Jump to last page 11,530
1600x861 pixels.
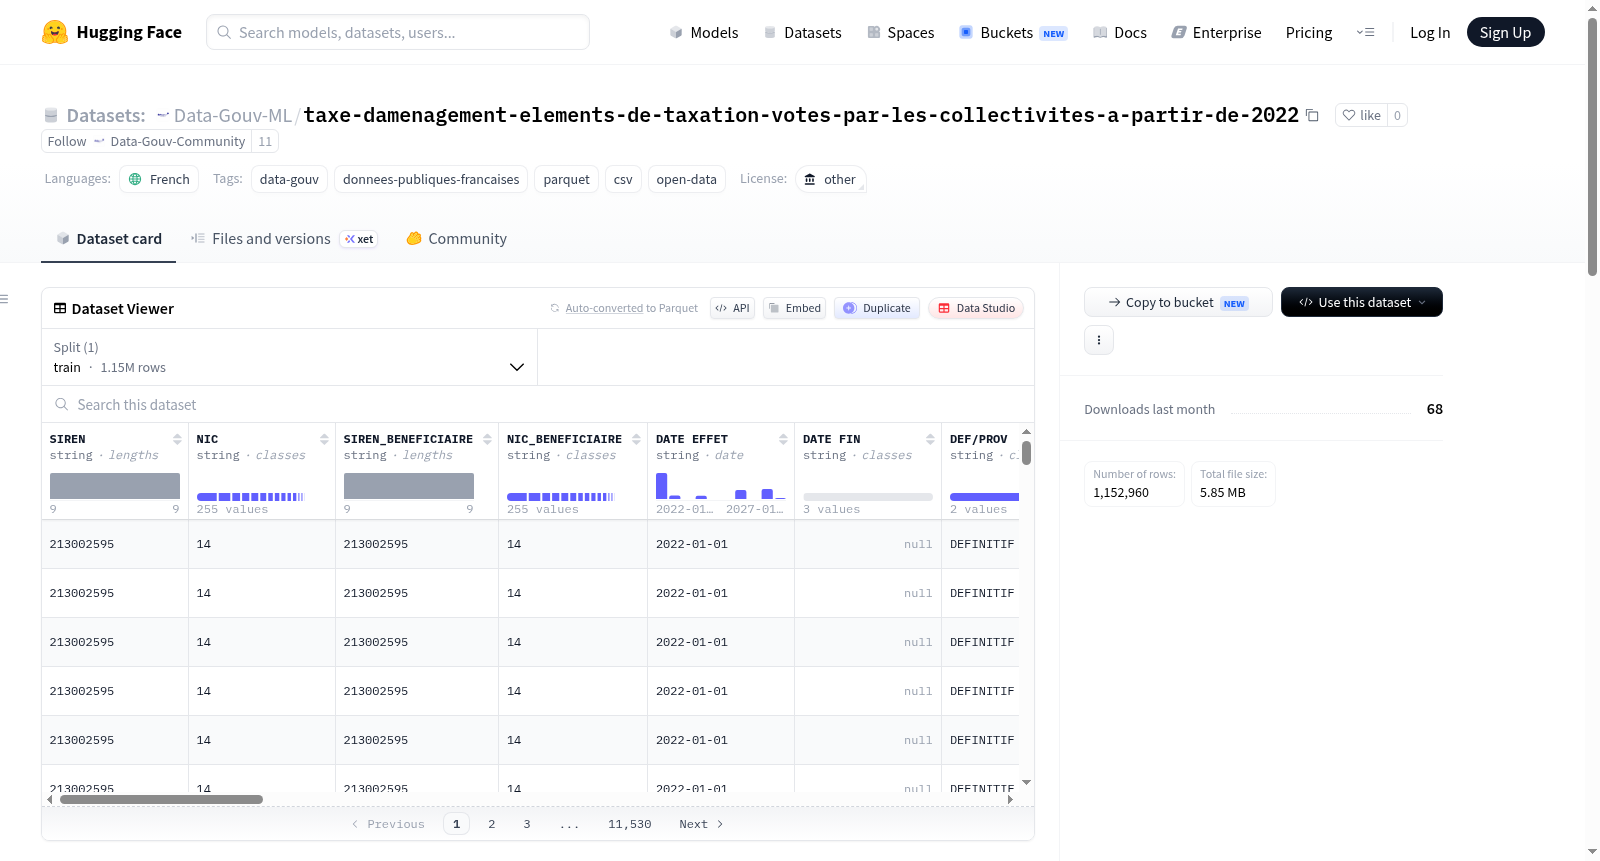point(630,824)
